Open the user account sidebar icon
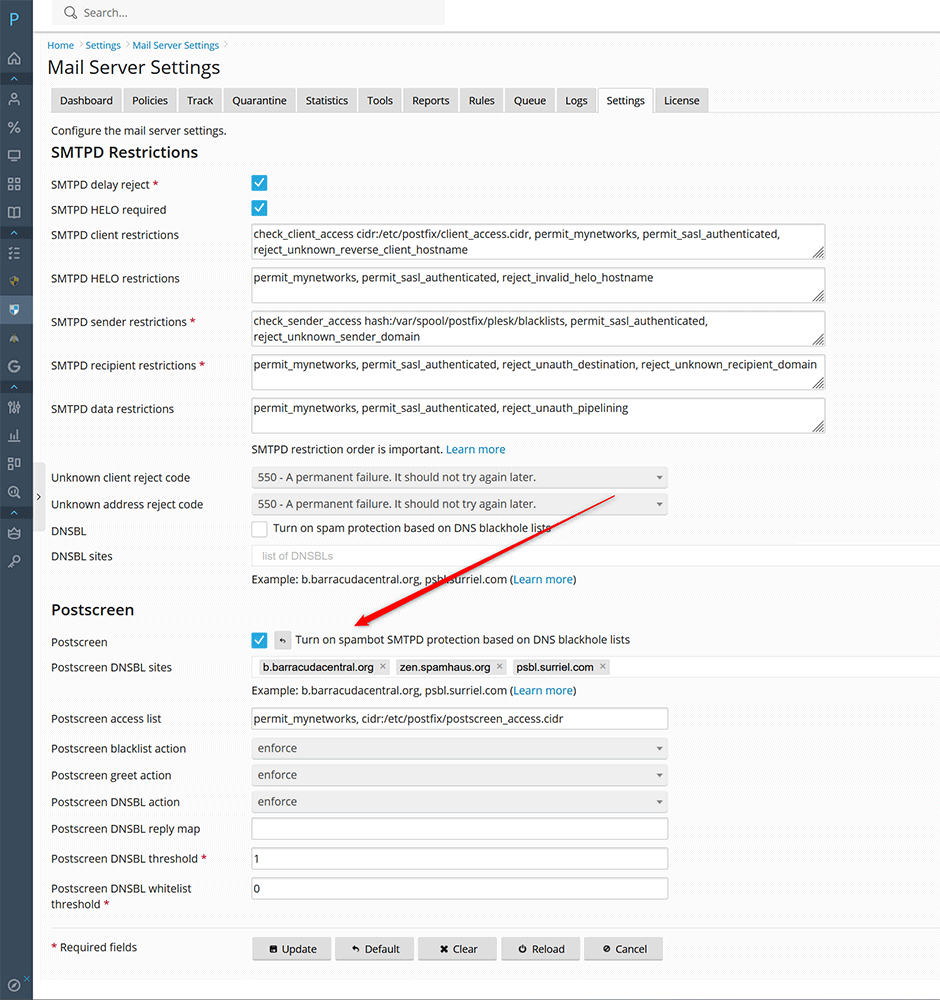 [x=14, y=99]
